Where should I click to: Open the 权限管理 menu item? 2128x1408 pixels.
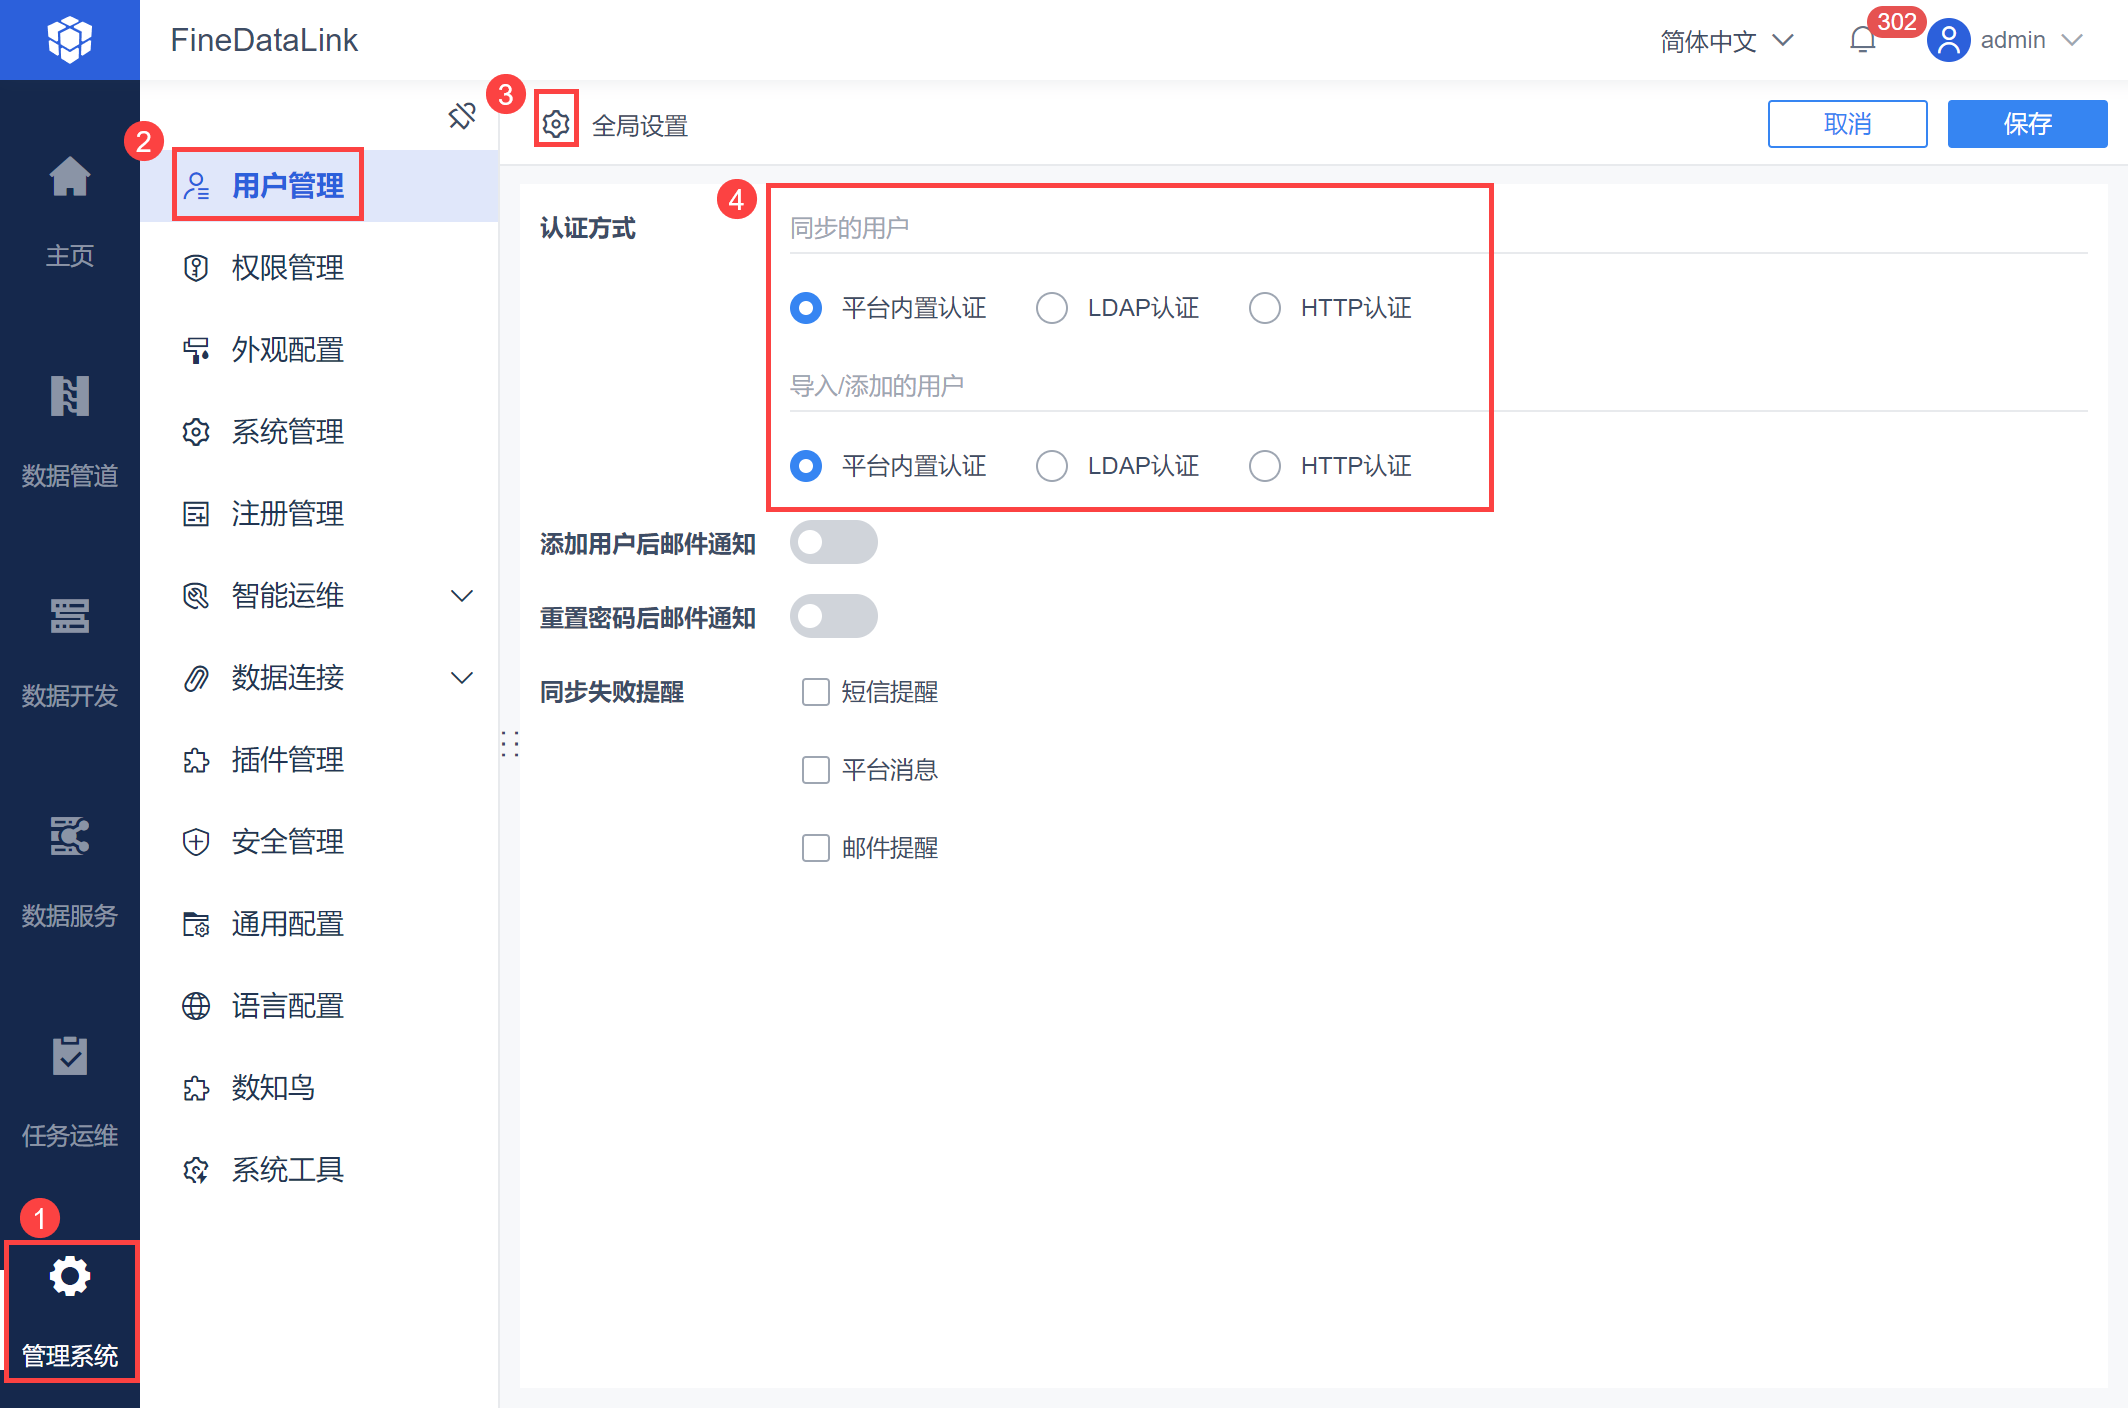(x=287, y=268)
